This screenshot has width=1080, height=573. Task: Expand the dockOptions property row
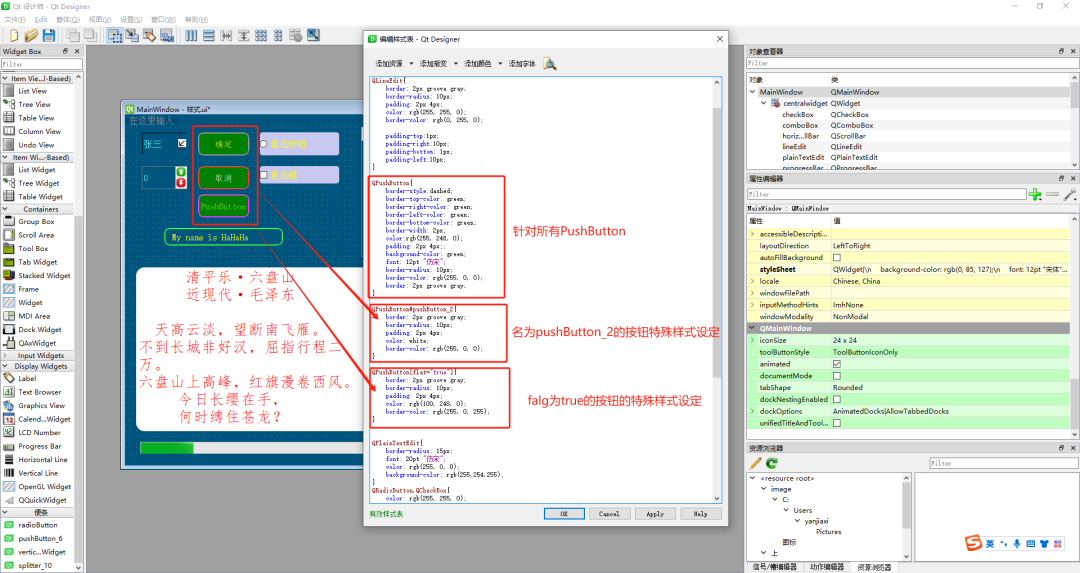pos(753,411)
